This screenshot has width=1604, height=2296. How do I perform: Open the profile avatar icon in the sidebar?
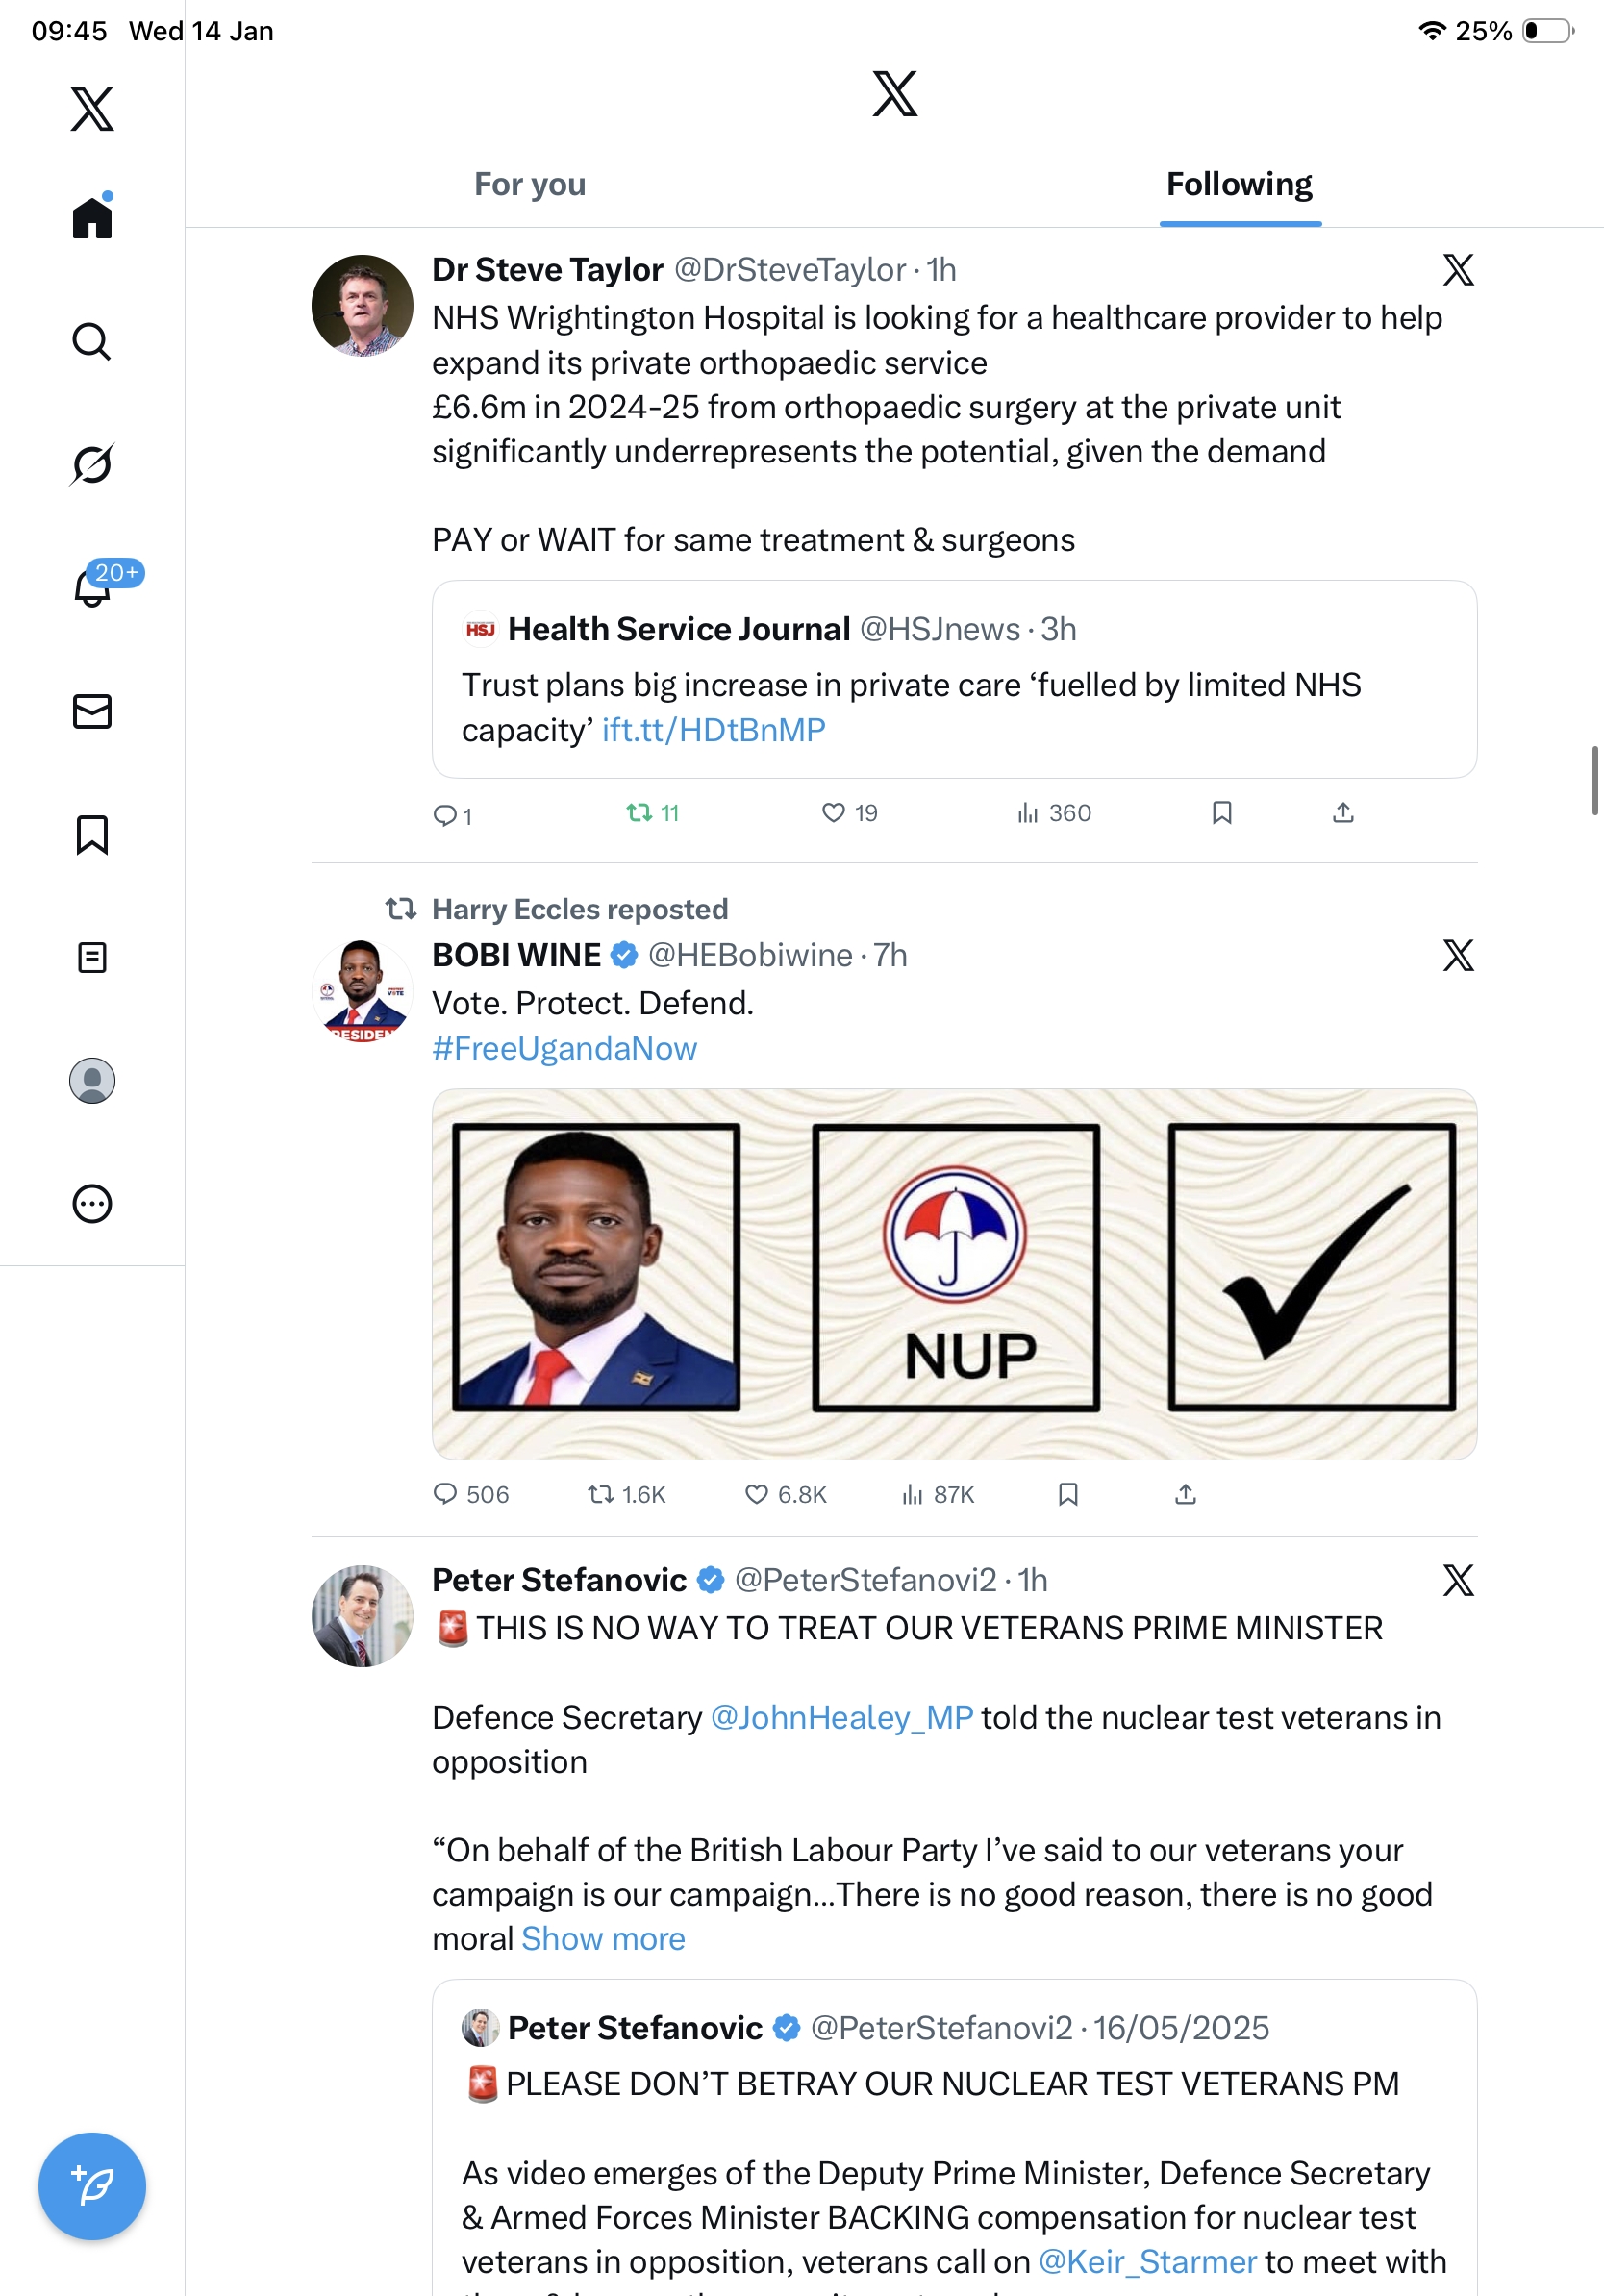92,1080
